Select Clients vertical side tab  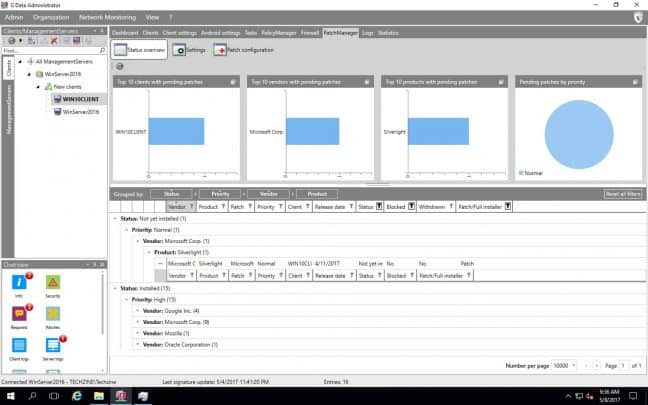point(9,68)
